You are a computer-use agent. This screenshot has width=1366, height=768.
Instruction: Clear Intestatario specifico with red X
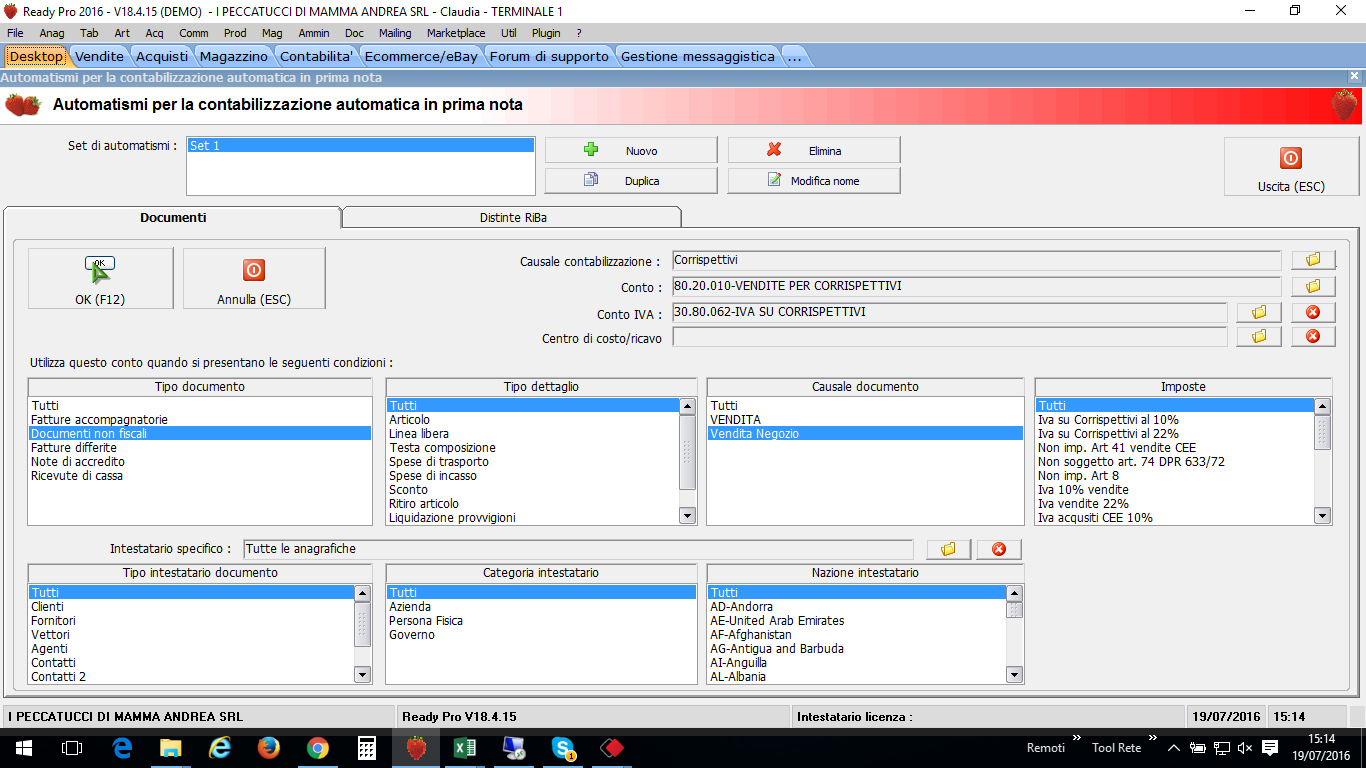pos(999,549)
